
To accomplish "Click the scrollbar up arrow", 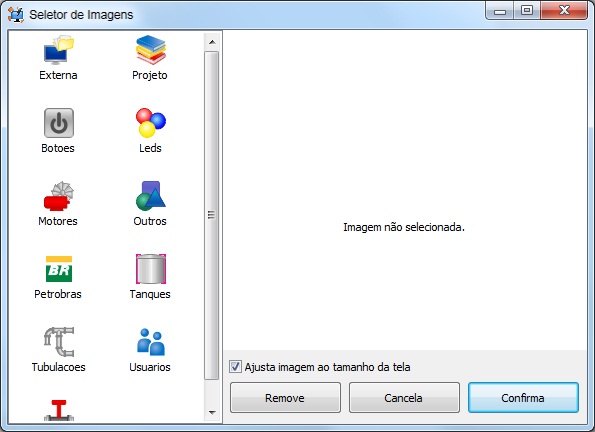I will 212,42.
